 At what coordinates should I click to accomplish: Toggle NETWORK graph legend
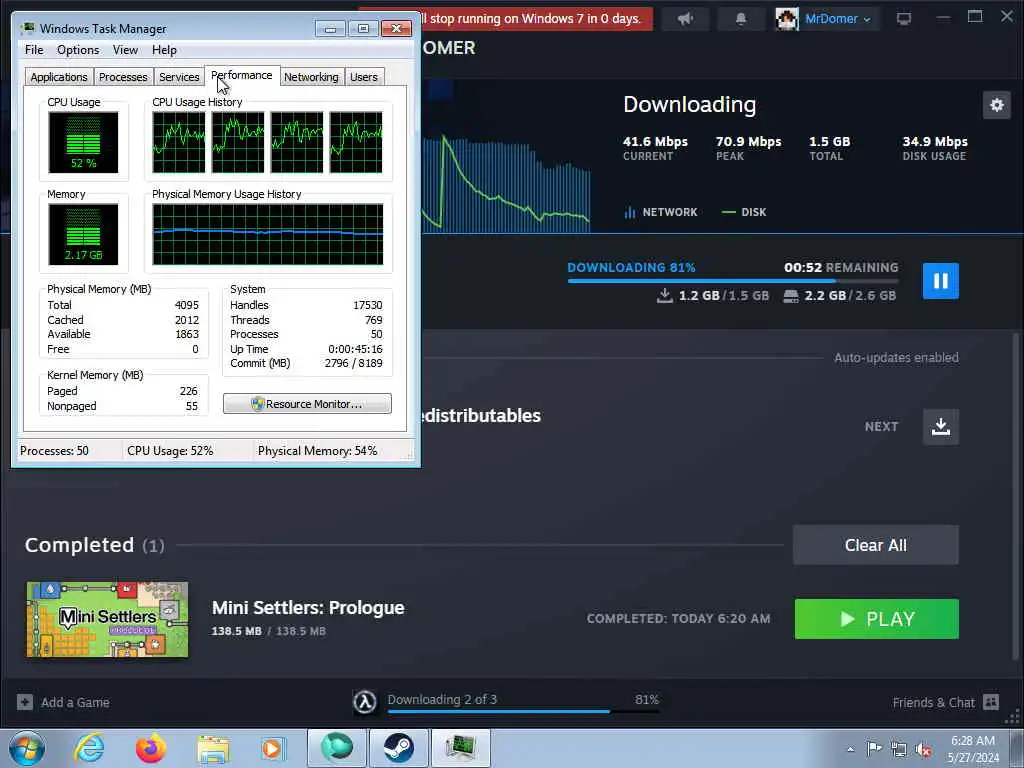pos(661,212)
